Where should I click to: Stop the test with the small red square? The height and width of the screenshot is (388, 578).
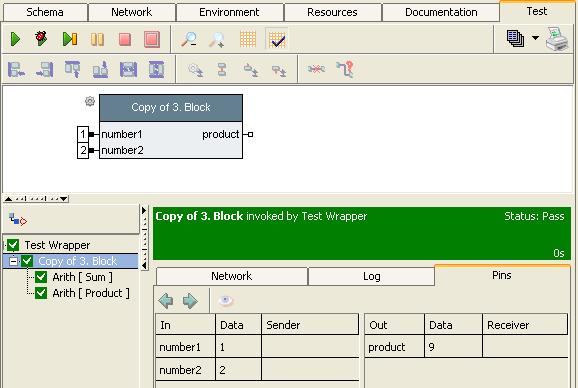(x=125, y=39)
